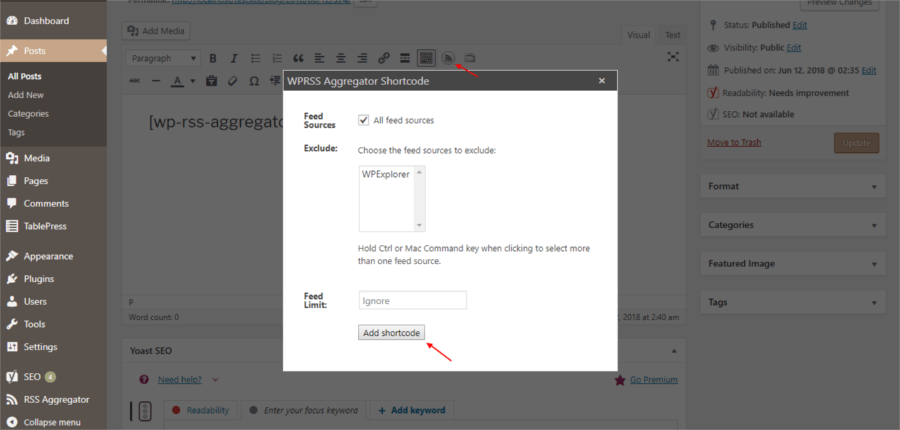Insert a link via chain icon
Screen dimensions: 900x430
[x=384, y=58]
